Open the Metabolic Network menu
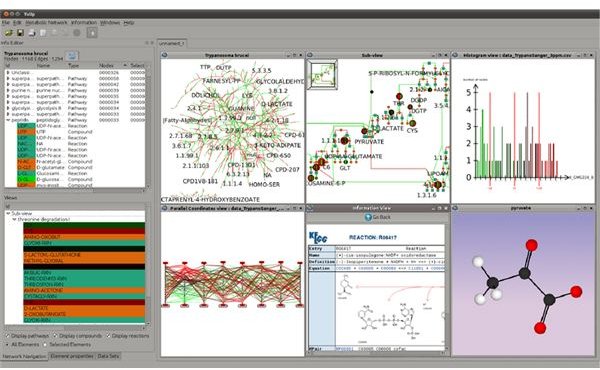Screen dimensions: 600x370 pyautogui.click(x=46, y=23)
